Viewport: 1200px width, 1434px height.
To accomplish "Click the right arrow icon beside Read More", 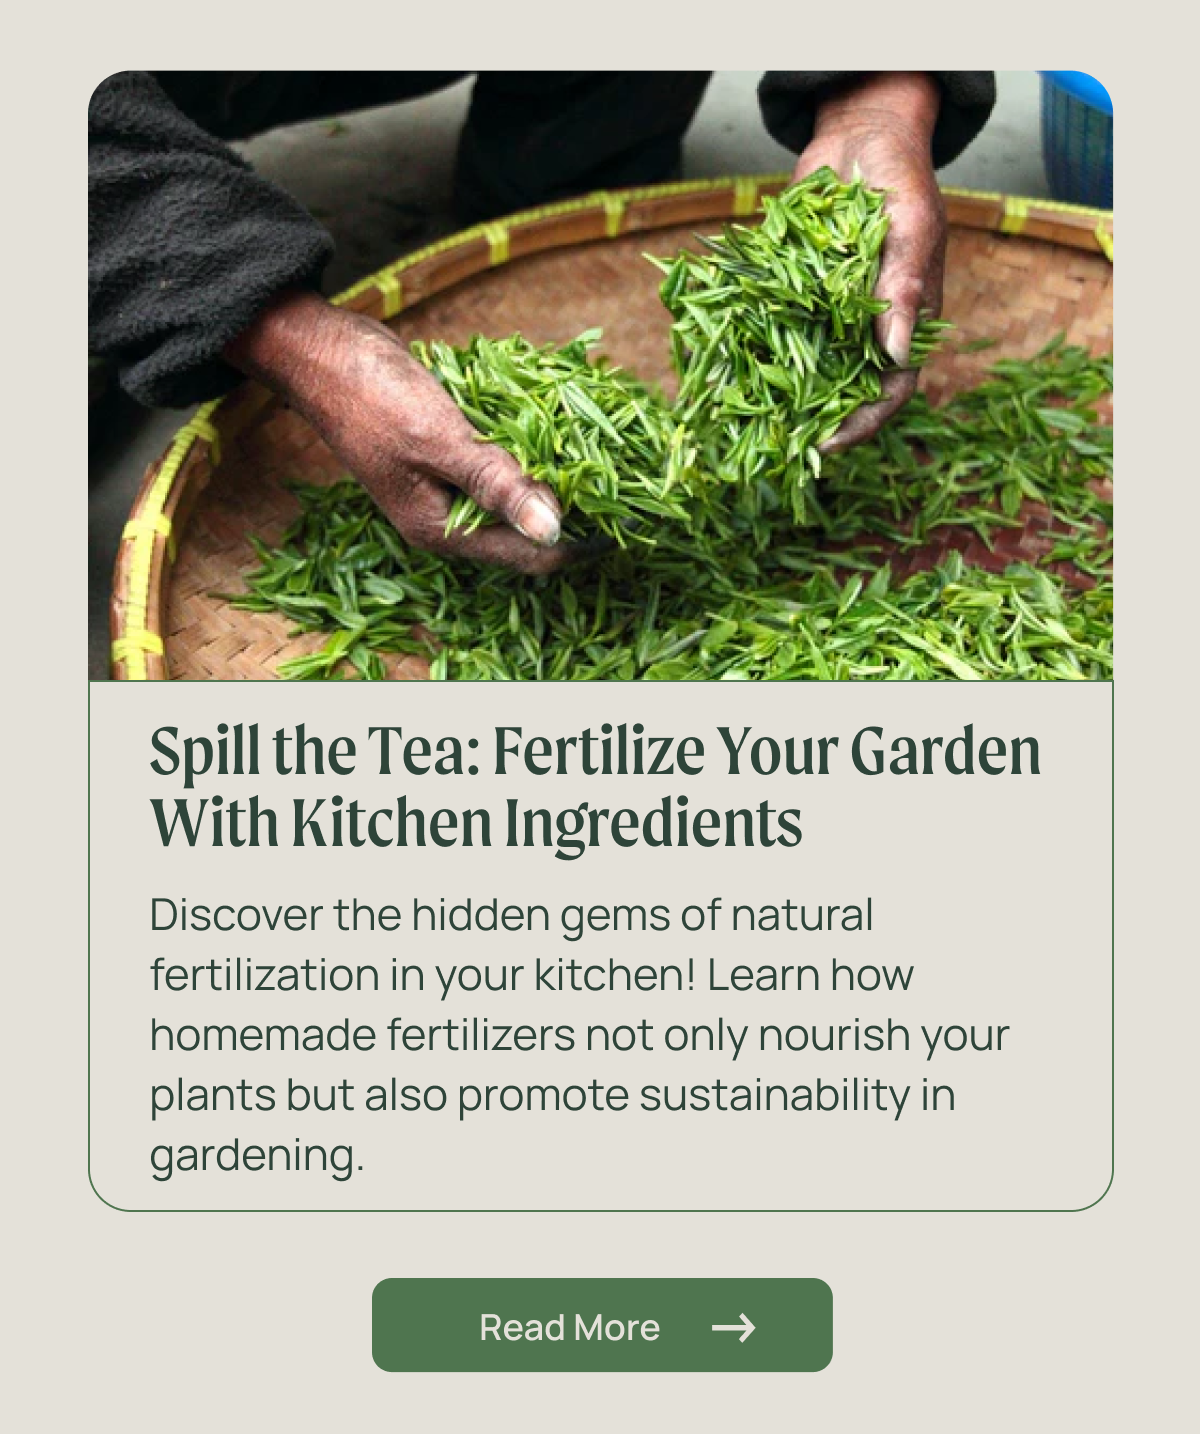I will [x=734, y=1327].
